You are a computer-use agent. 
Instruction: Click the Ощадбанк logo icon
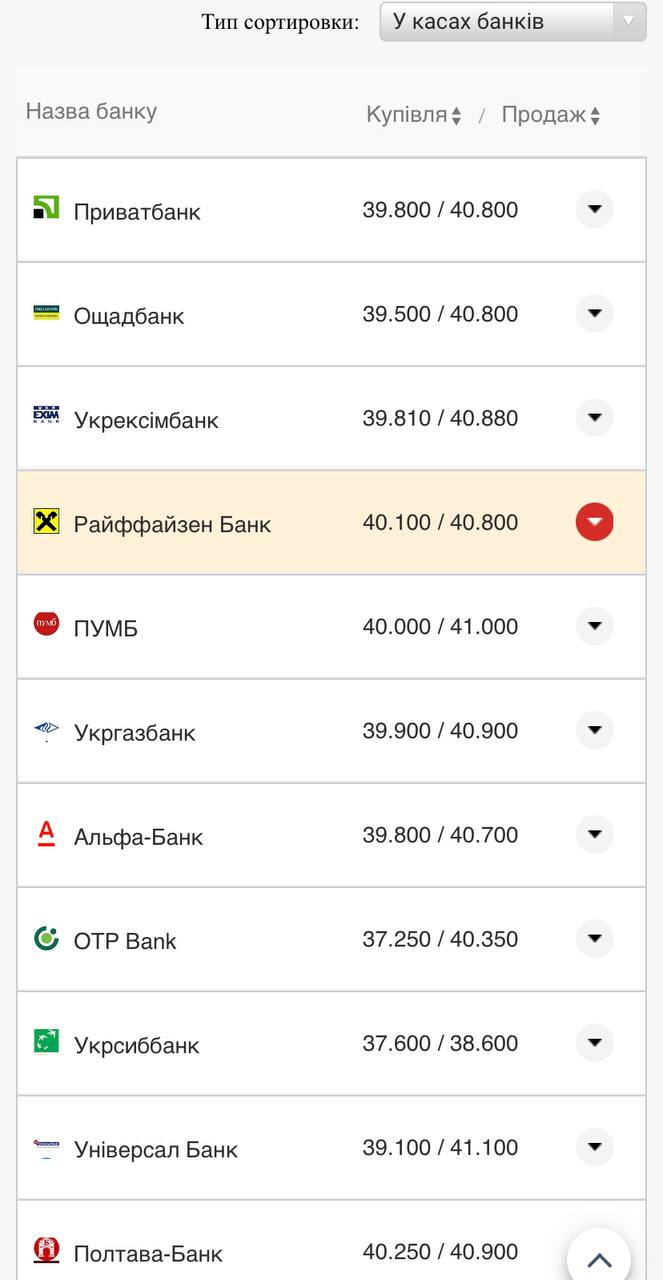tap(46, 313)
